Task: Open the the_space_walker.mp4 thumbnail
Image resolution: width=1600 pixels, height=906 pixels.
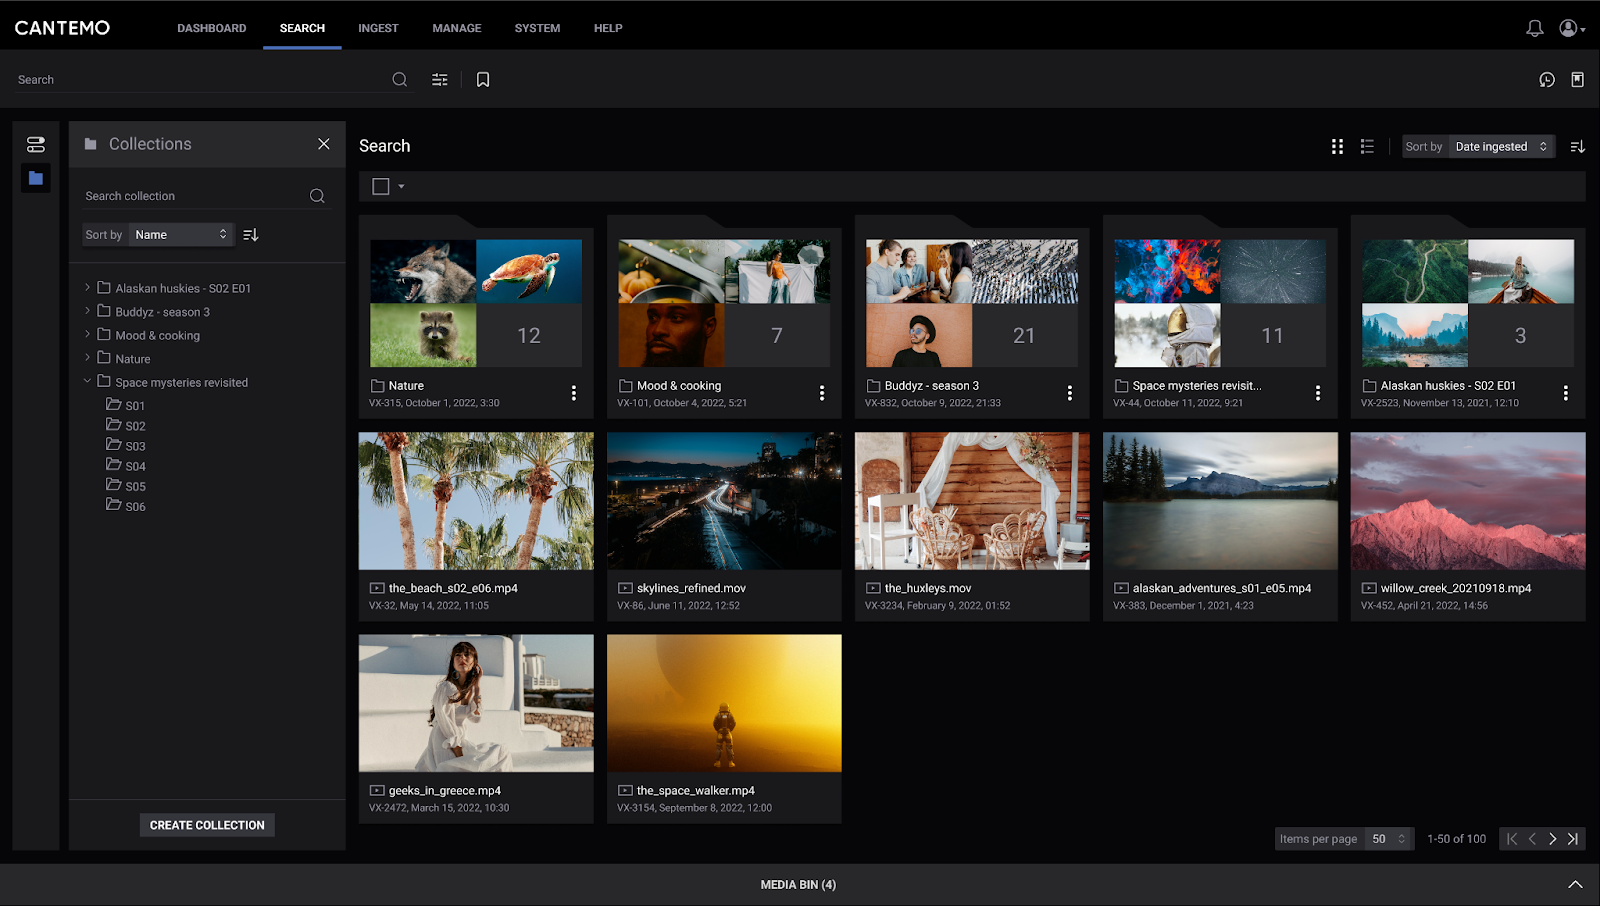Action: (724, 703)
